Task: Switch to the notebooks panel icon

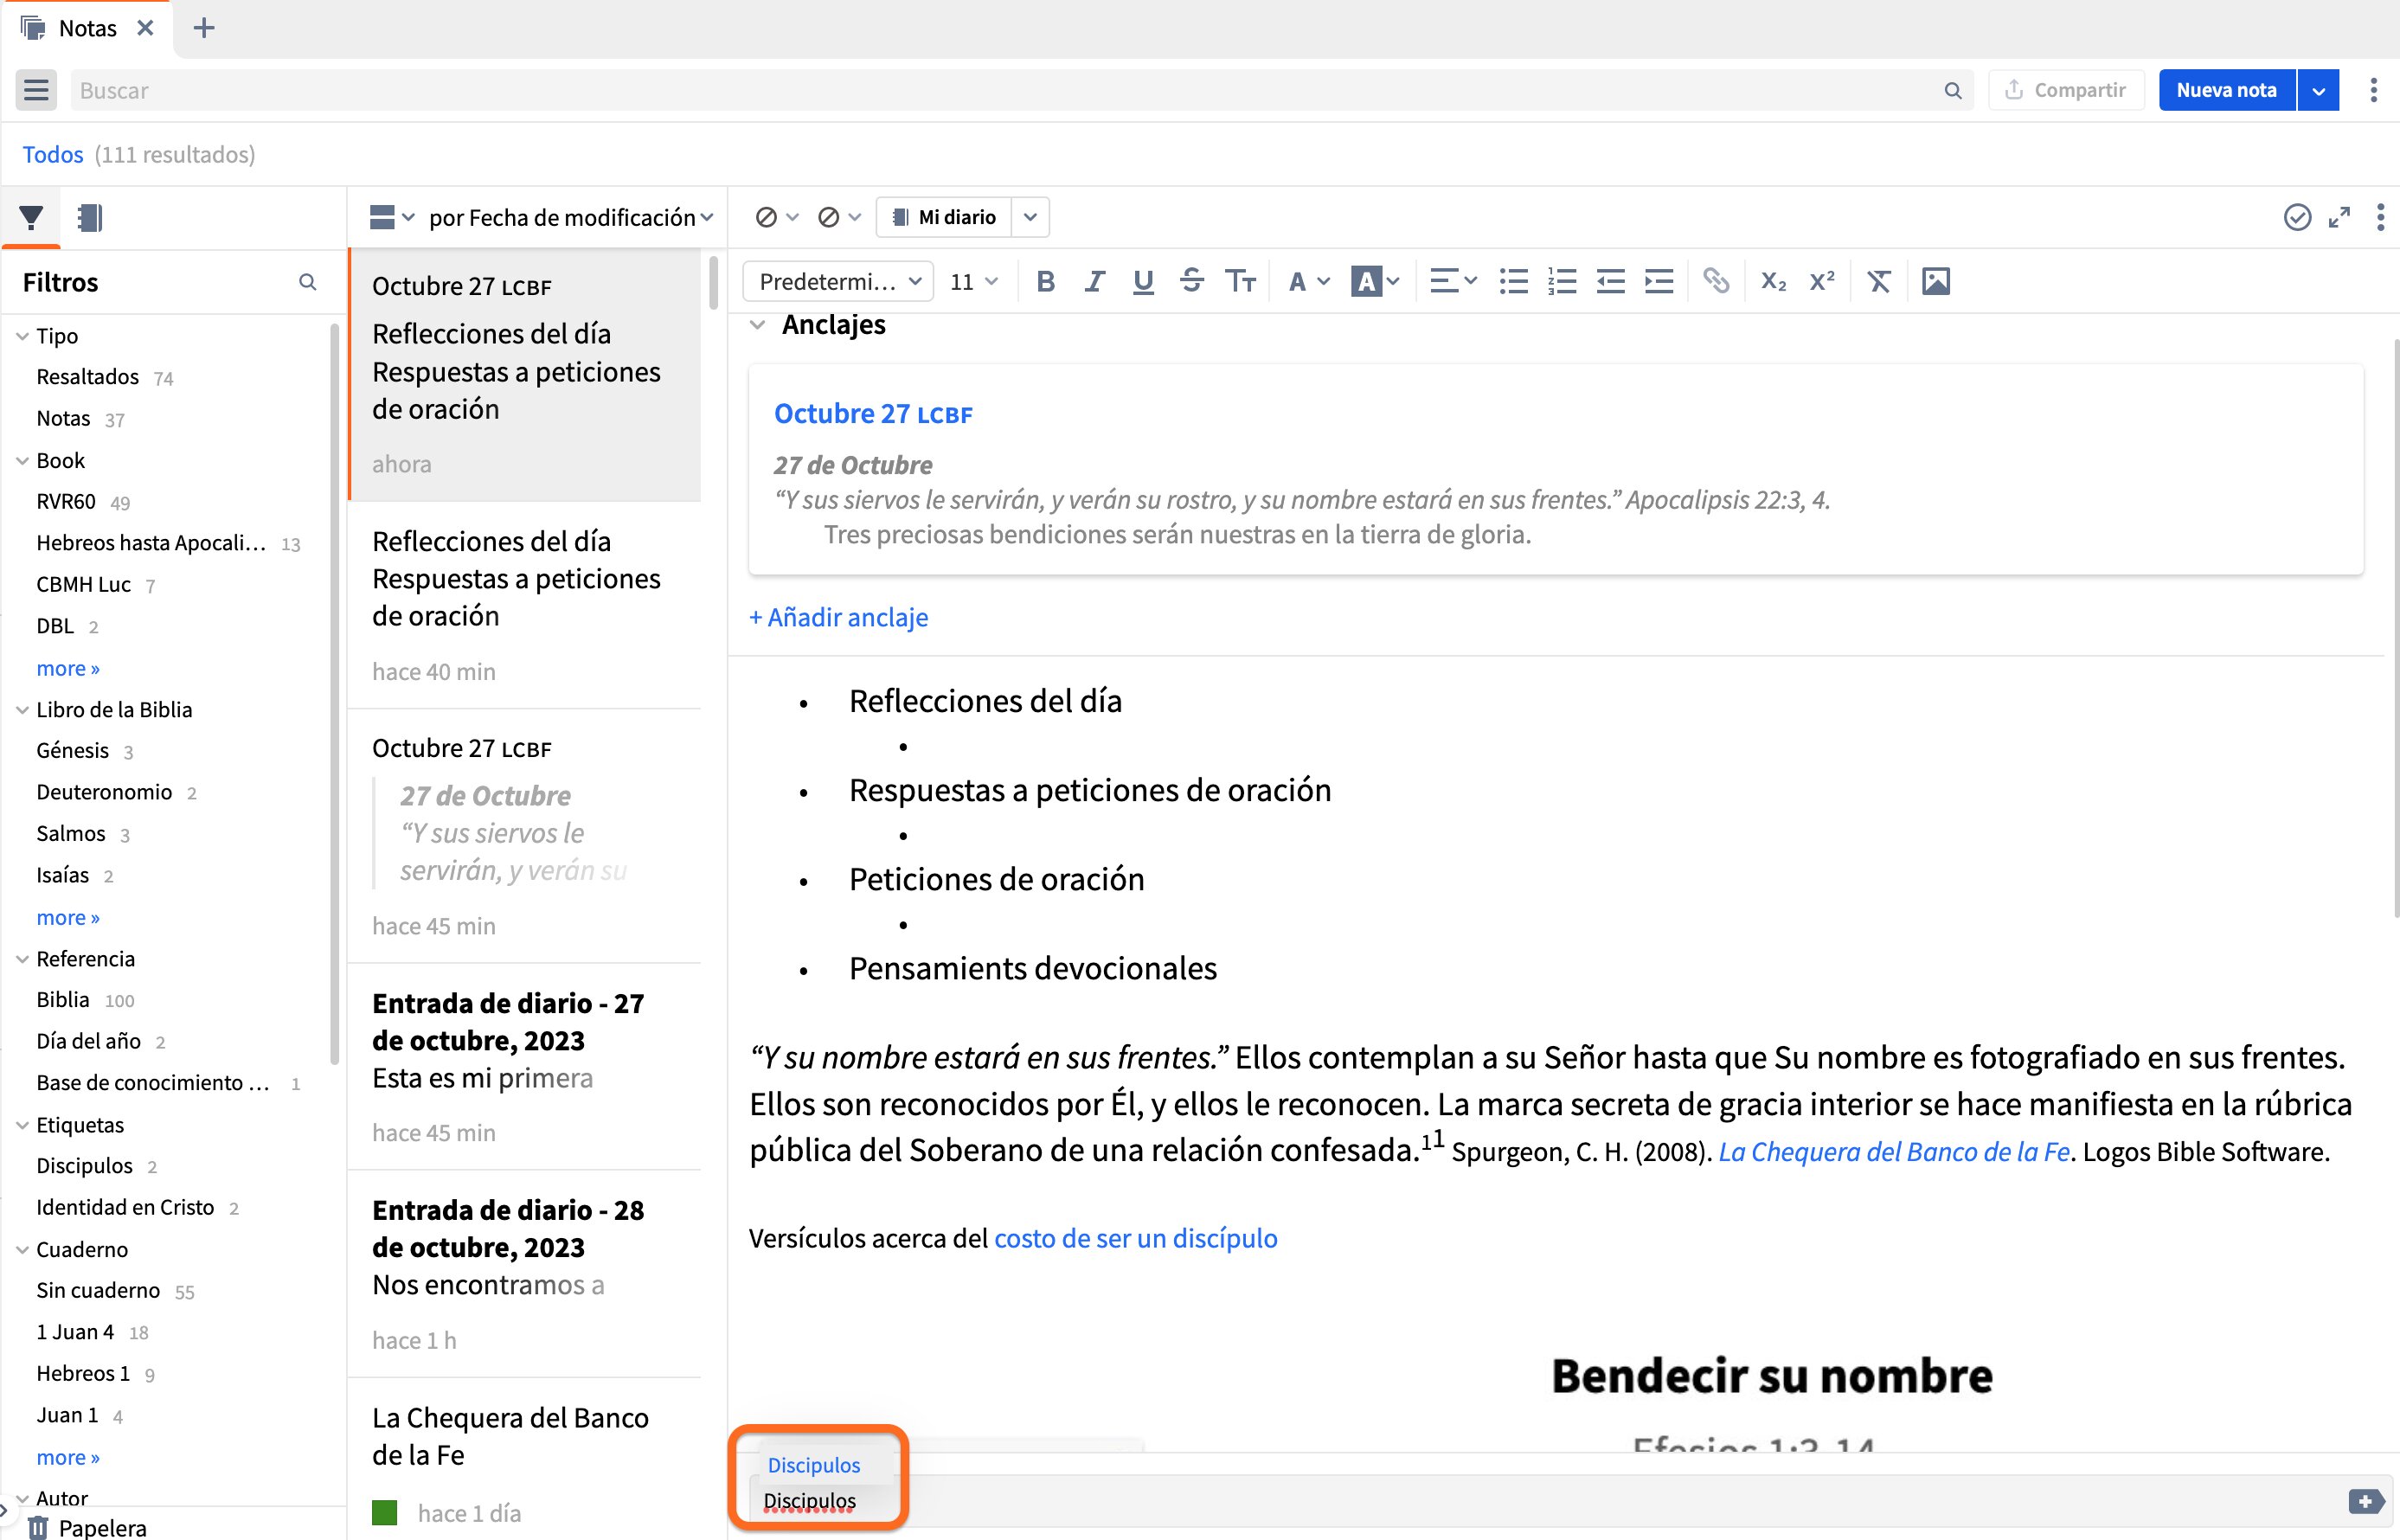Action: coord(90,217)
